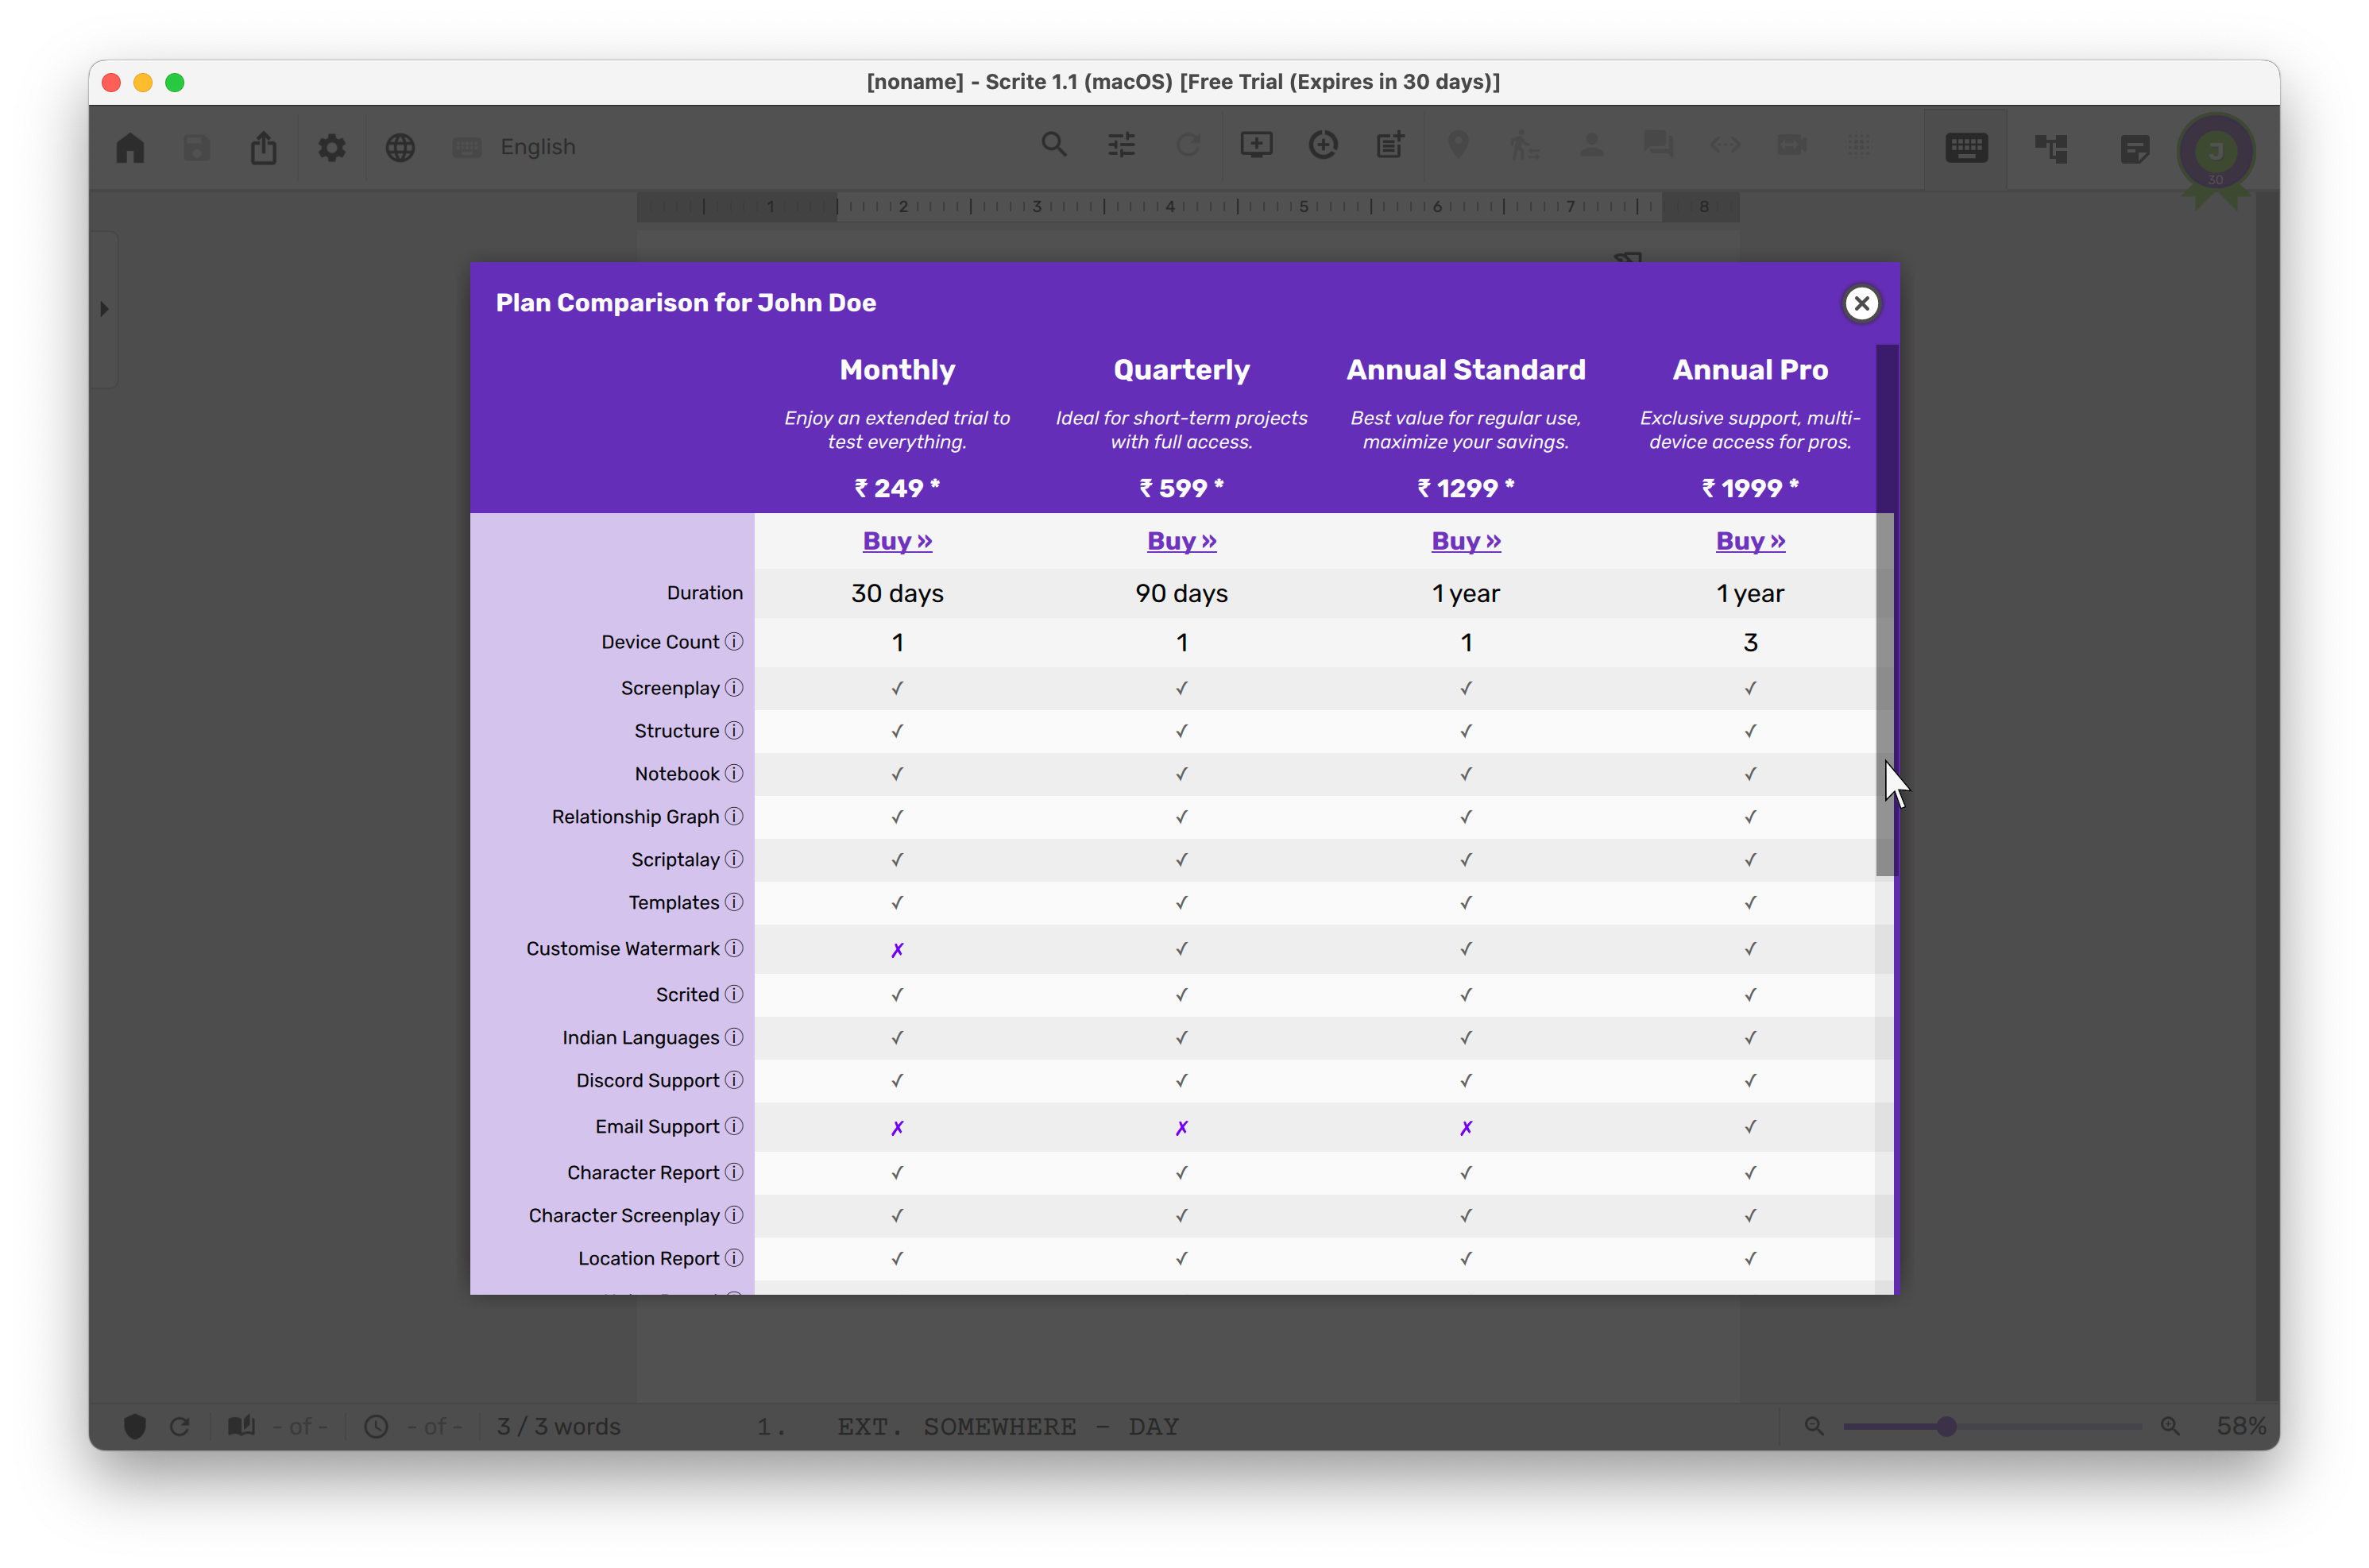Switch to the Notebook tab icon
2369x1568 pixels.
pos(2134,149)
